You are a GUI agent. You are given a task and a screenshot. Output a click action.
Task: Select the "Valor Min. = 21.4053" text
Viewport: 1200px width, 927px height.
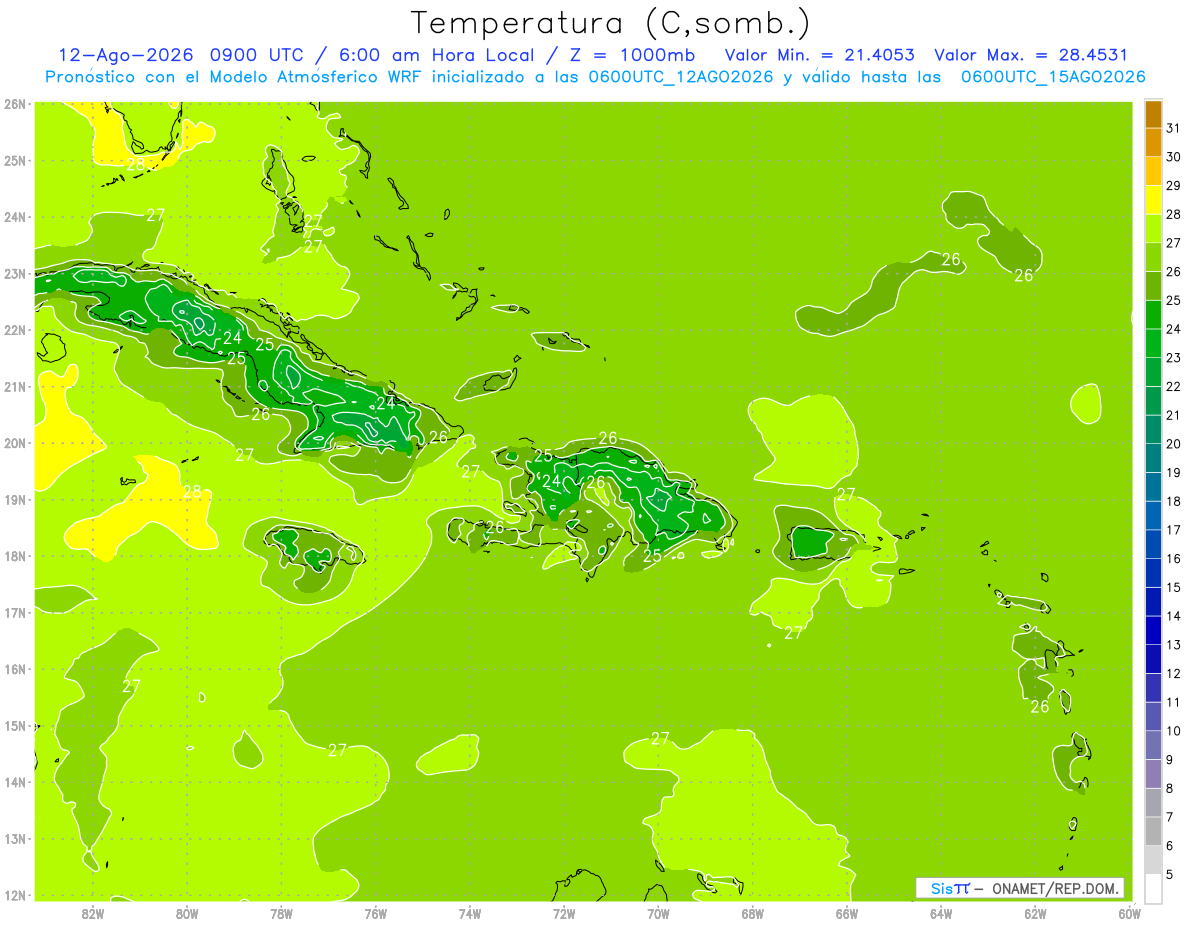pyautogui.click(x=819, y=55)
